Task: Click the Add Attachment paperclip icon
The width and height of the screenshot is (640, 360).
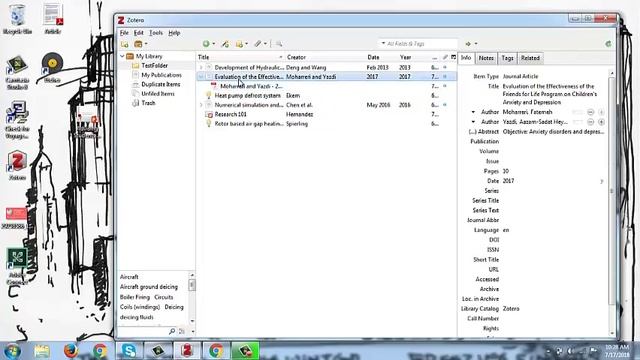Action: (x=258, y=44)
